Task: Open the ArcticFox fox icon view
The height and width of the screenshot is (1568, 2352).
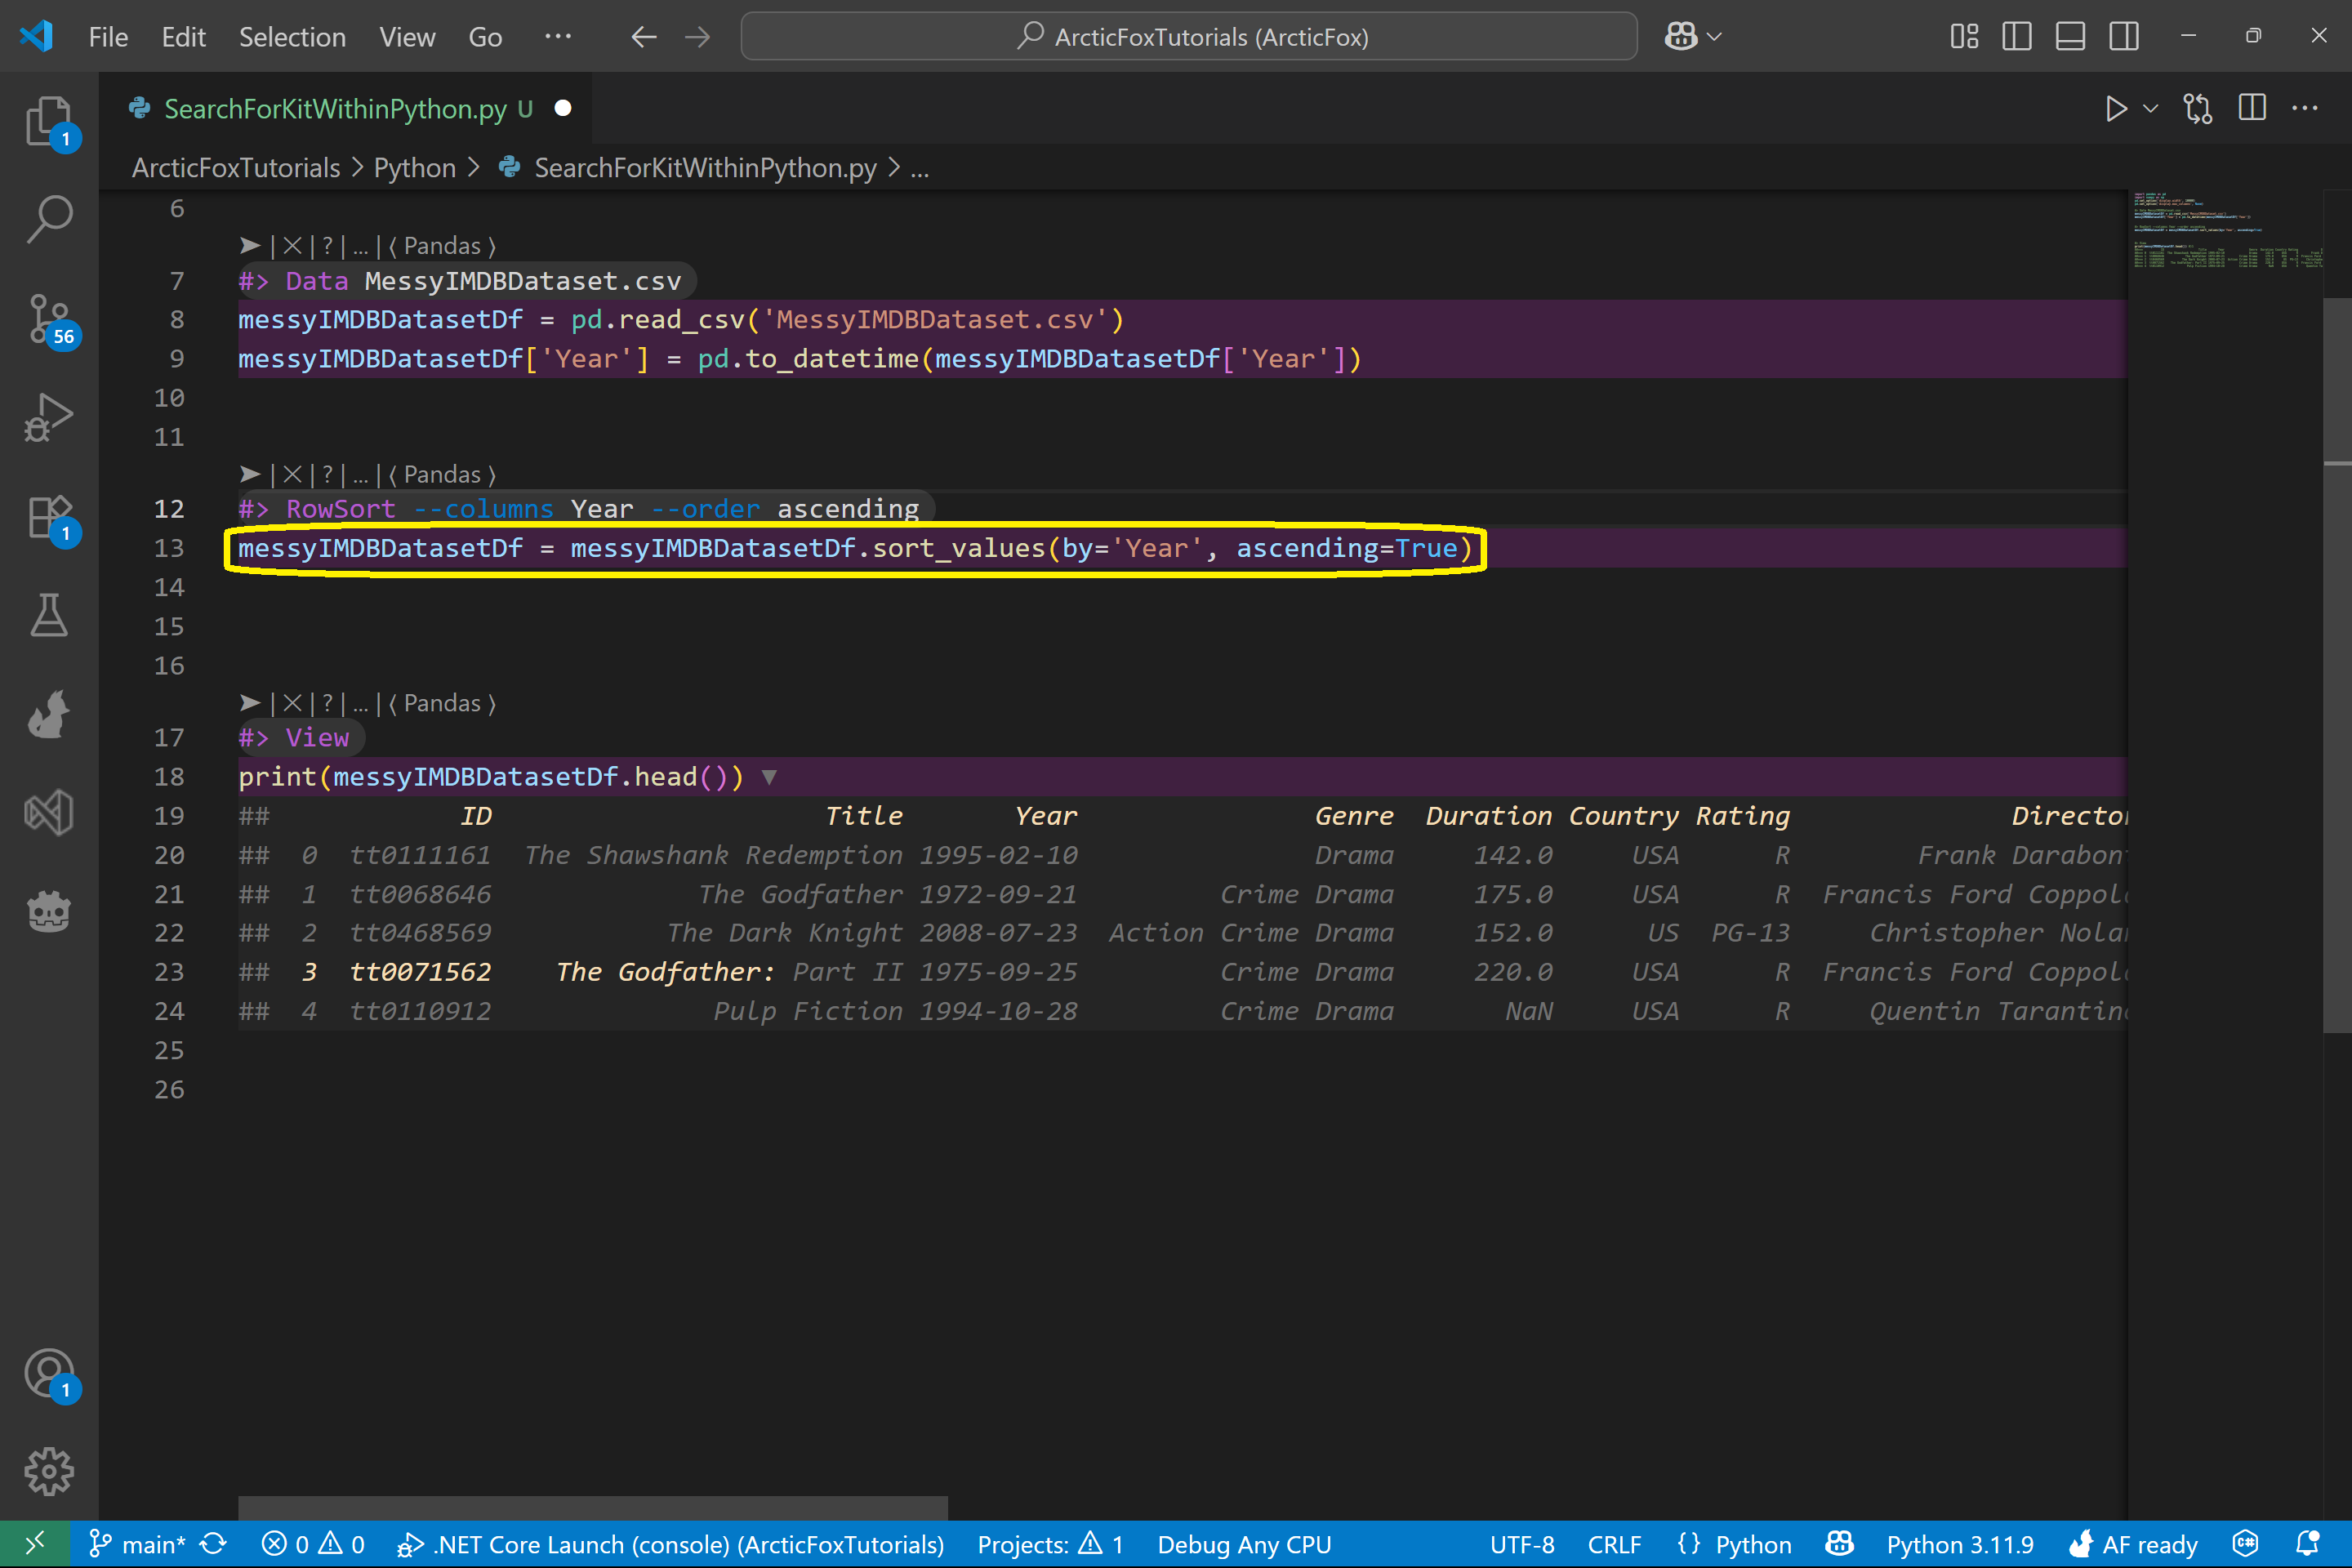Action: point(49,714)
